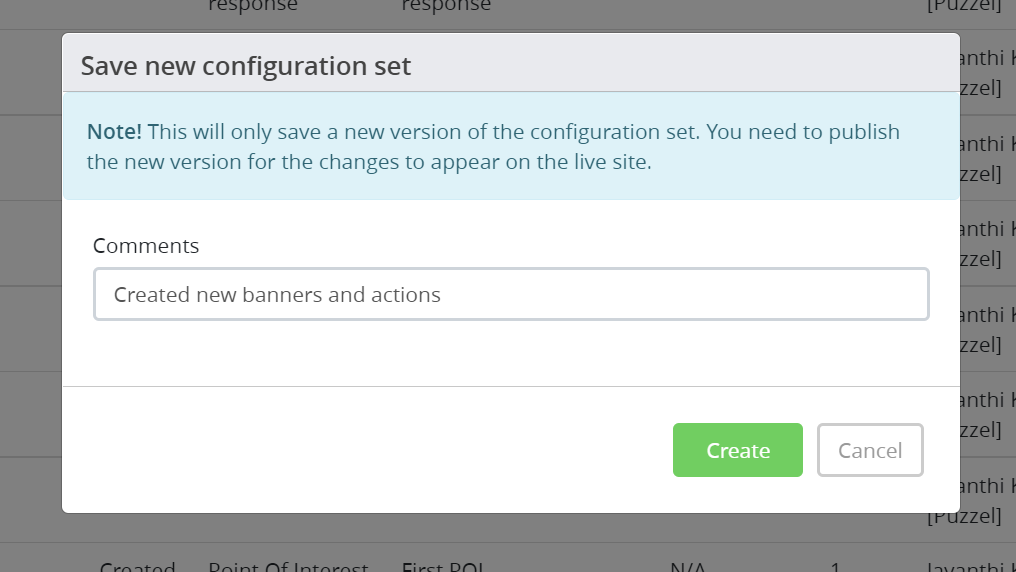Click the bold 'Note!' text
1016x572 pixels.
point(114,132)
